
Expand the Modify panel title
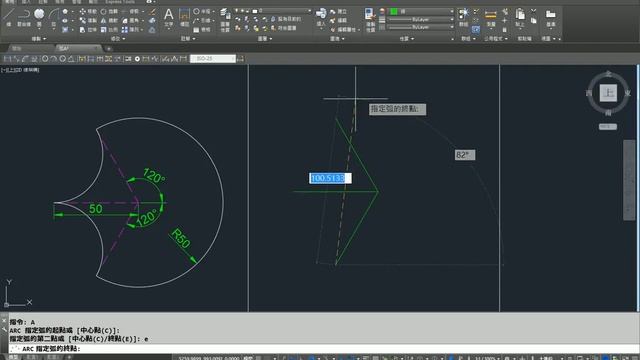point(118,39)
